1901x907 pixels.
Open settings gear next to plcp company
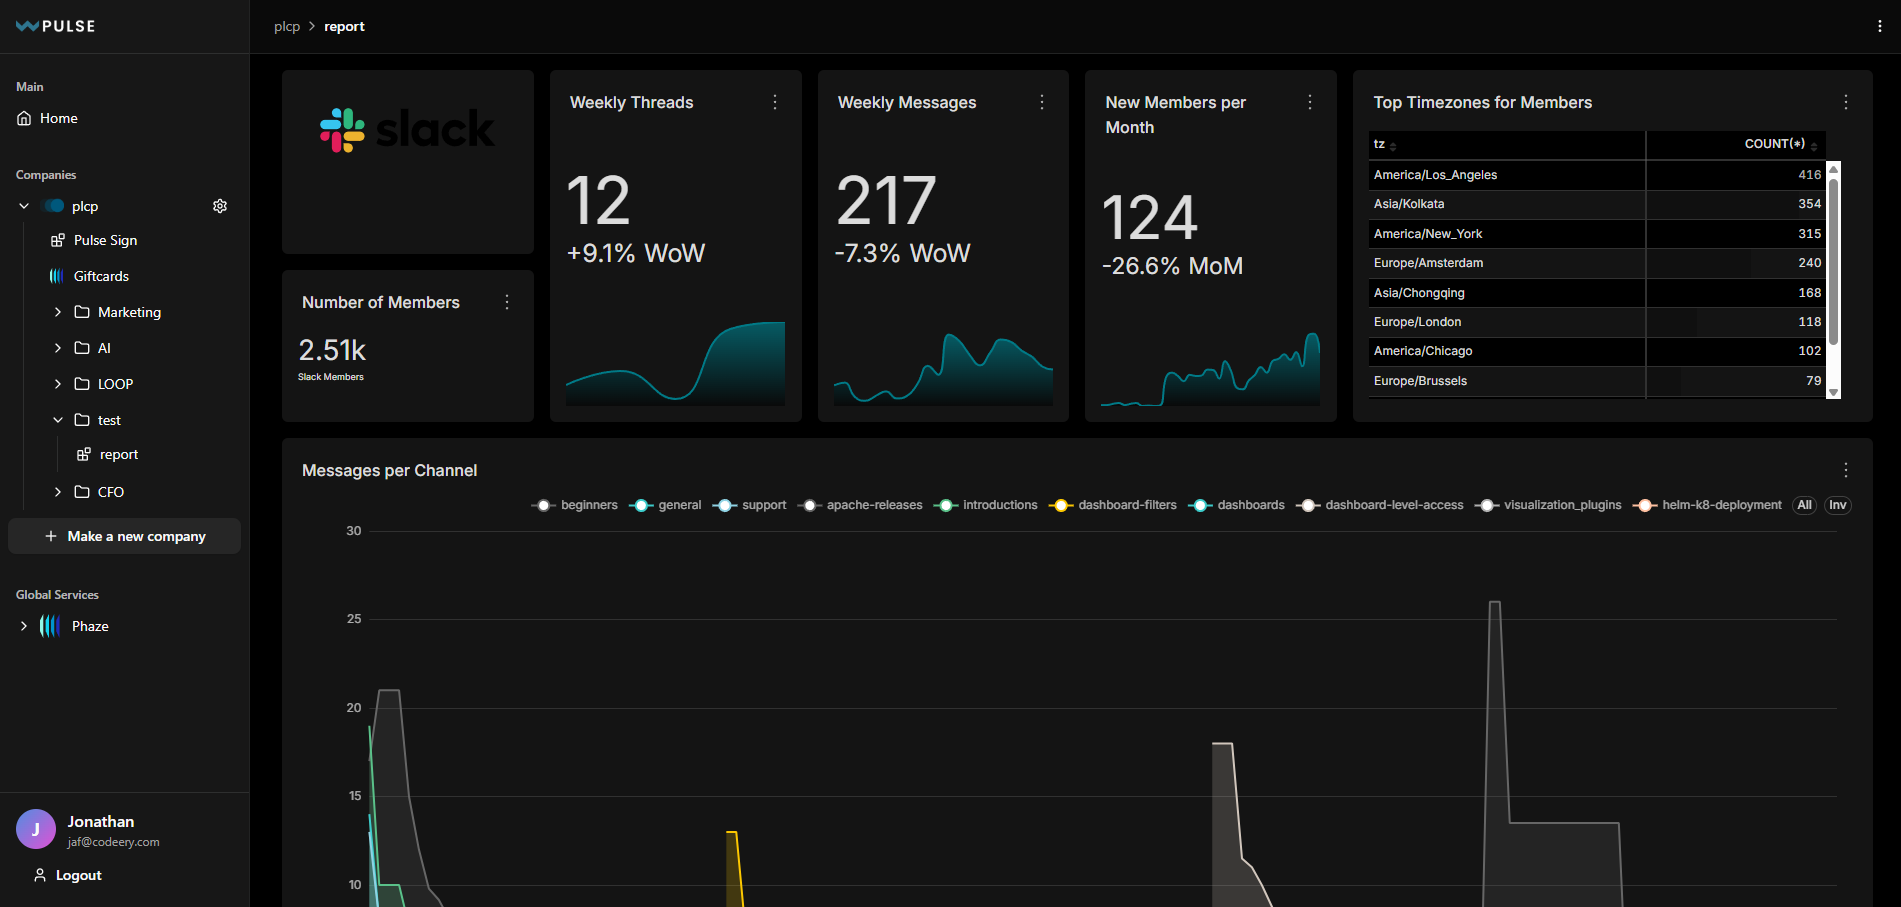220,206
